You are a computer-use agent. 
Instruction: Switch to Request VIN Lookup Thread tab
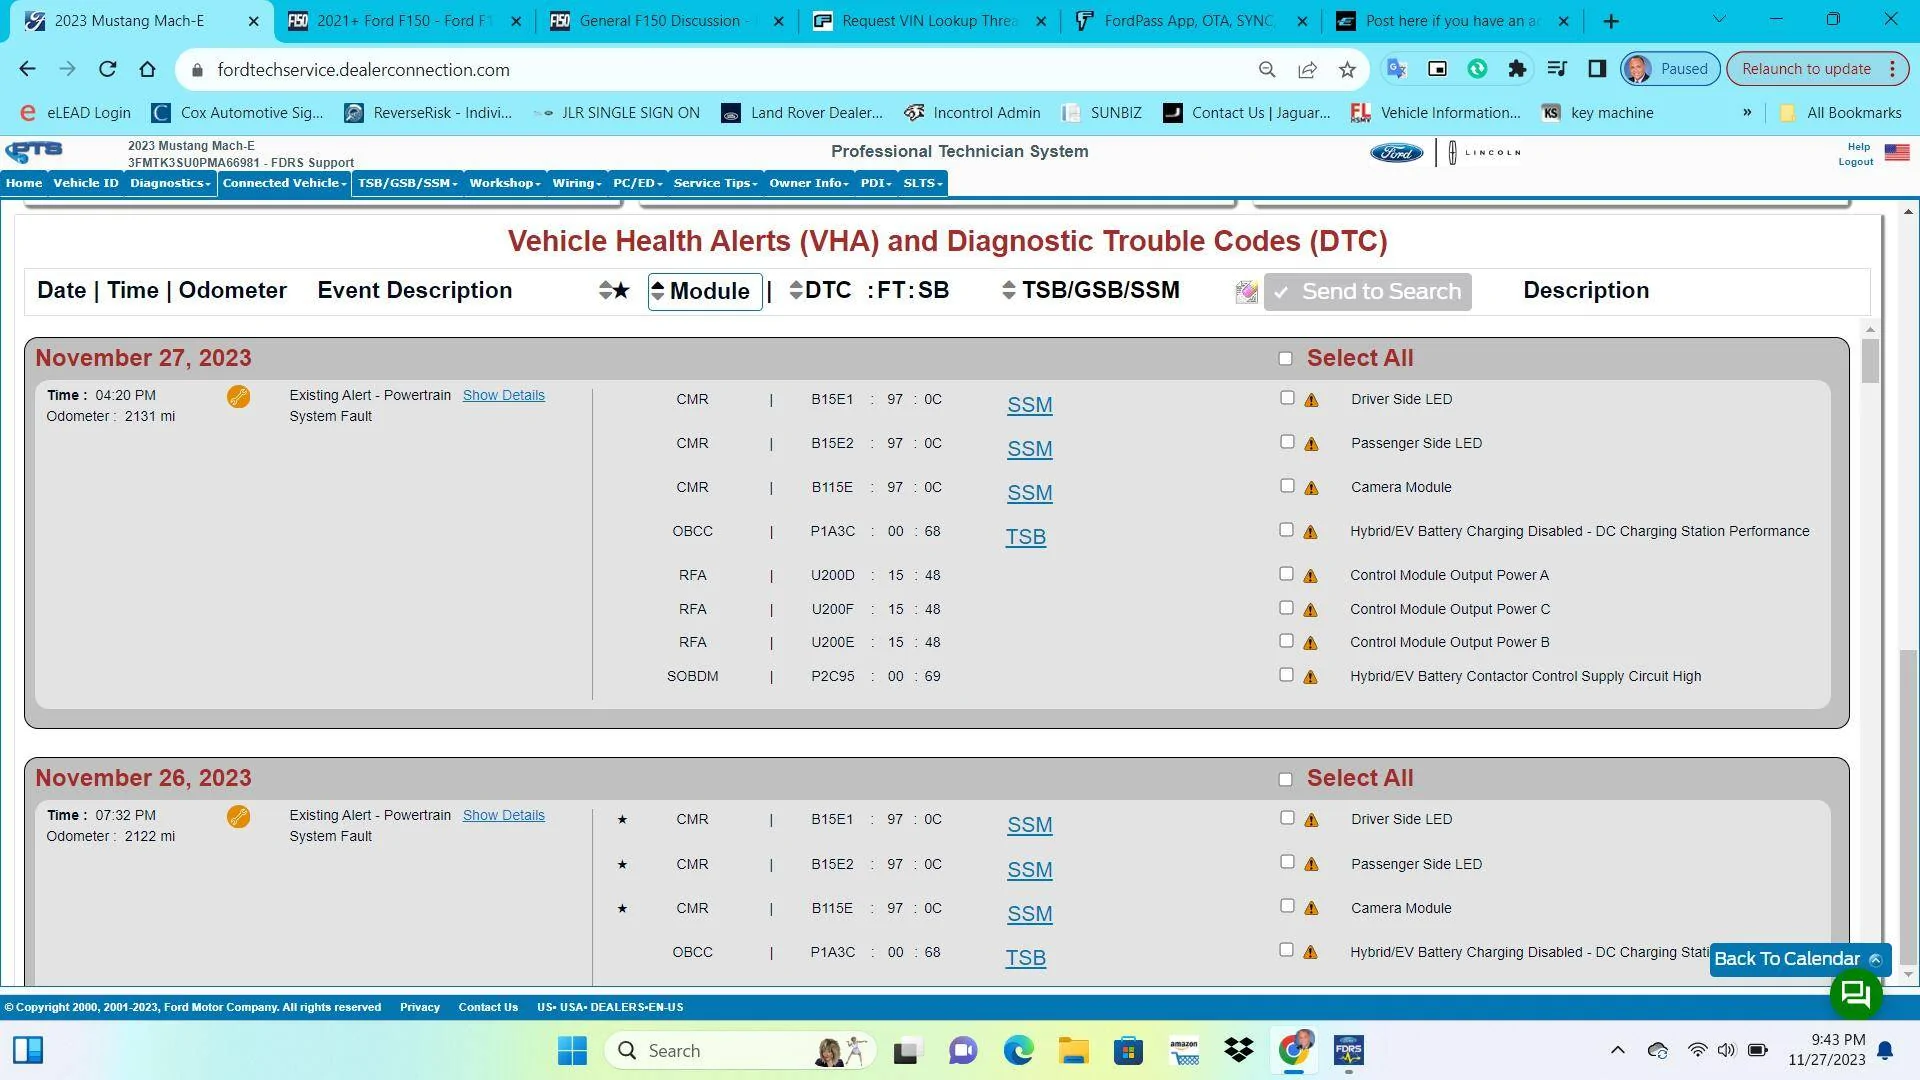(x=930, y=21)
